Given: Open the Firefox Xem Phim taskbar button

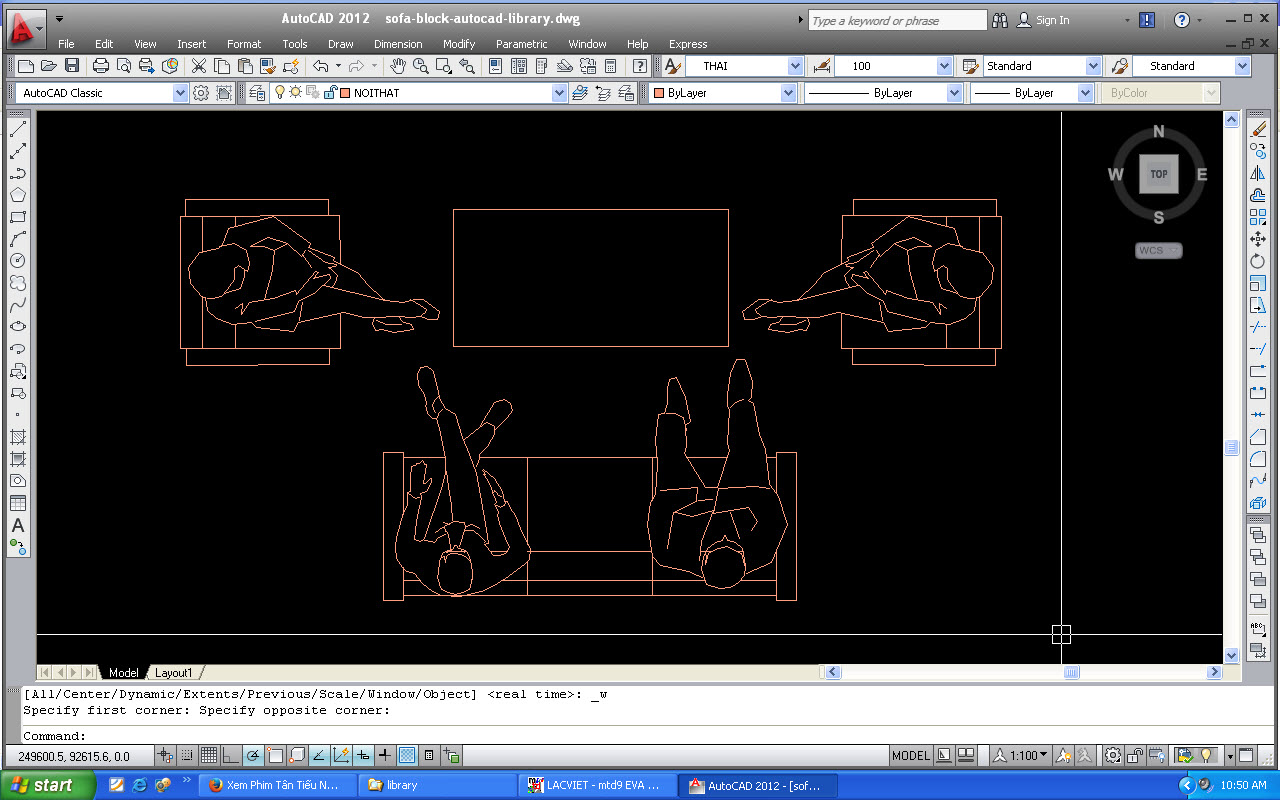Looking at the screenshot, I should [x=275, y=785].
